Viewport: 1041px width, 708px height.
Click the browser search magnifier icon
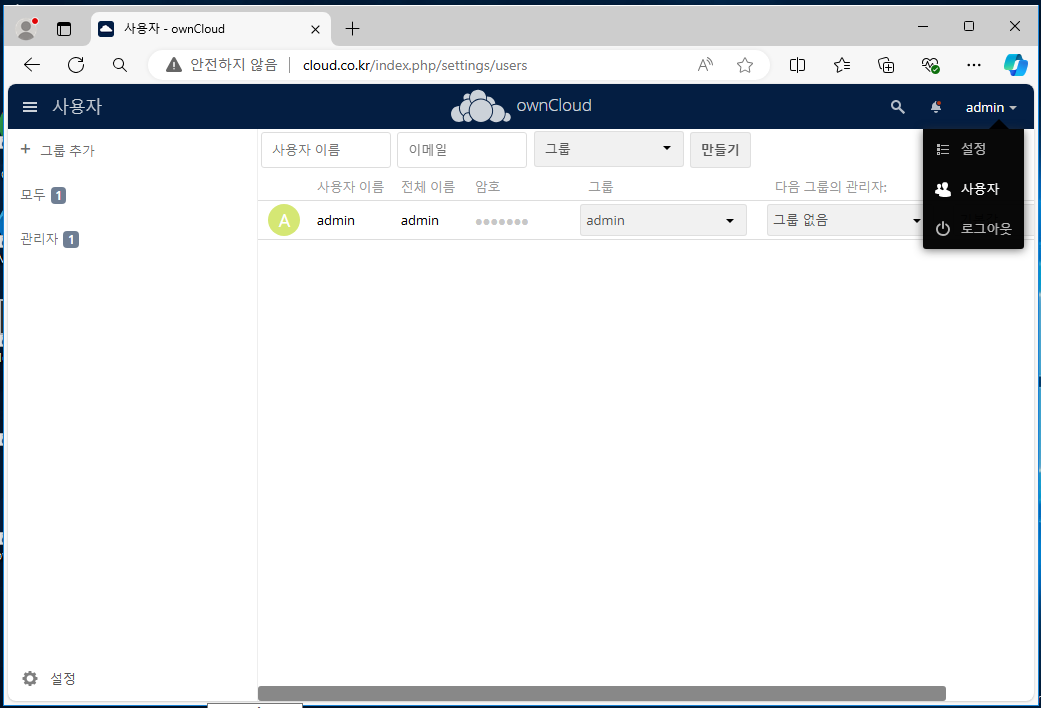point(120,64)
